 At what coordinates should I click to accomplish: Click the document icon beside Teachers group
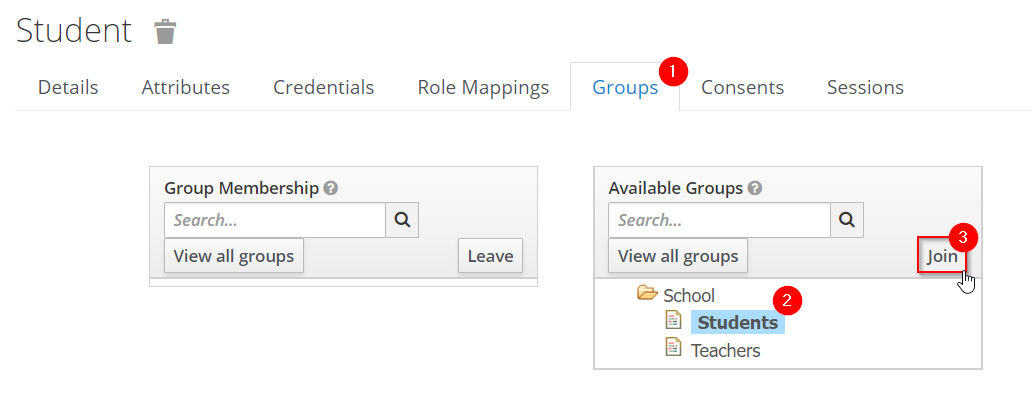(x=674, y=348)
